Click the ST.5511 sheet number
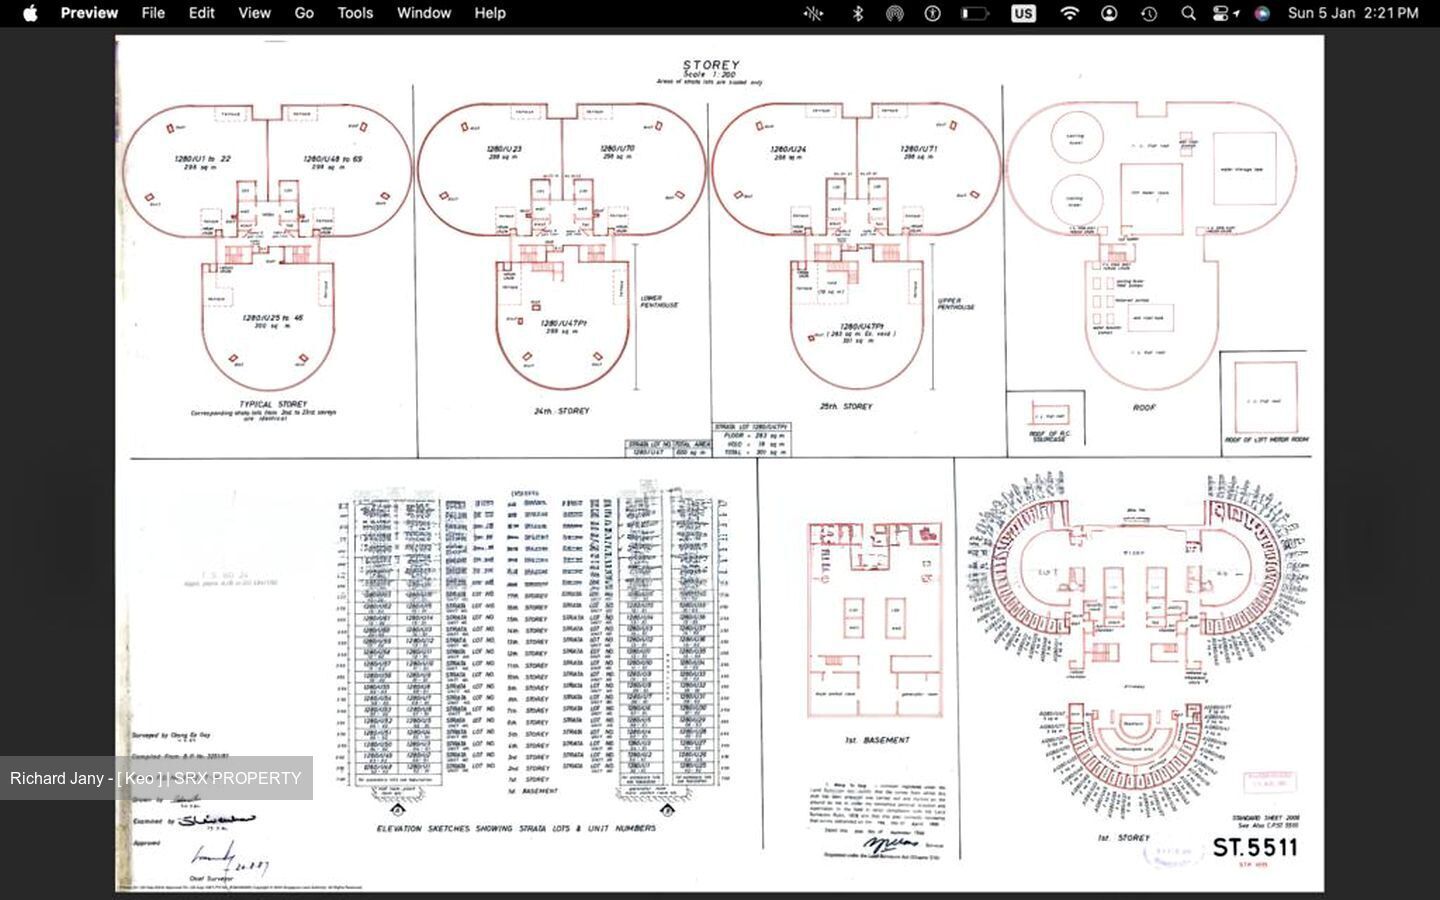 pos(1255,848)
